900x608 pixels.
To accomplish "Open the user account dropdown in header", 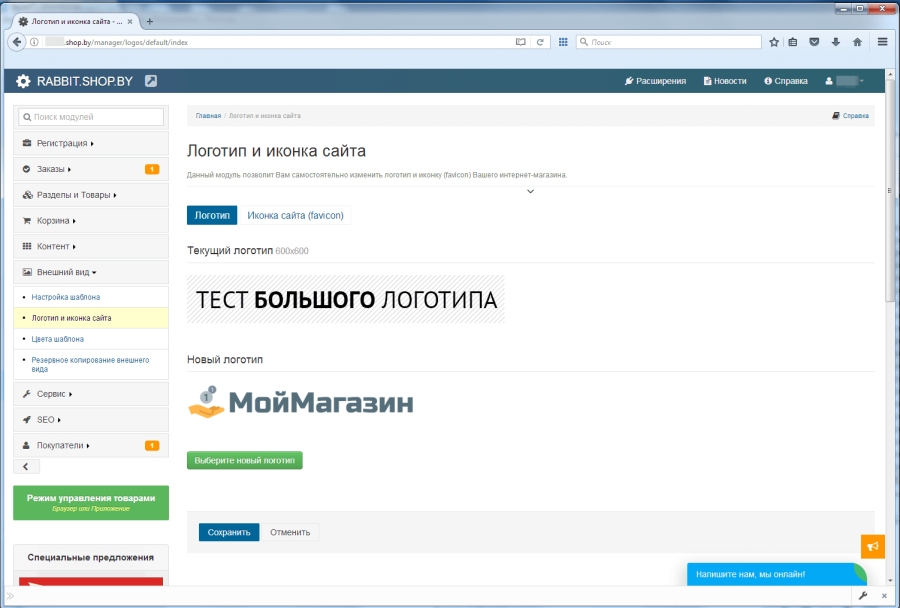I will (845, 81).
